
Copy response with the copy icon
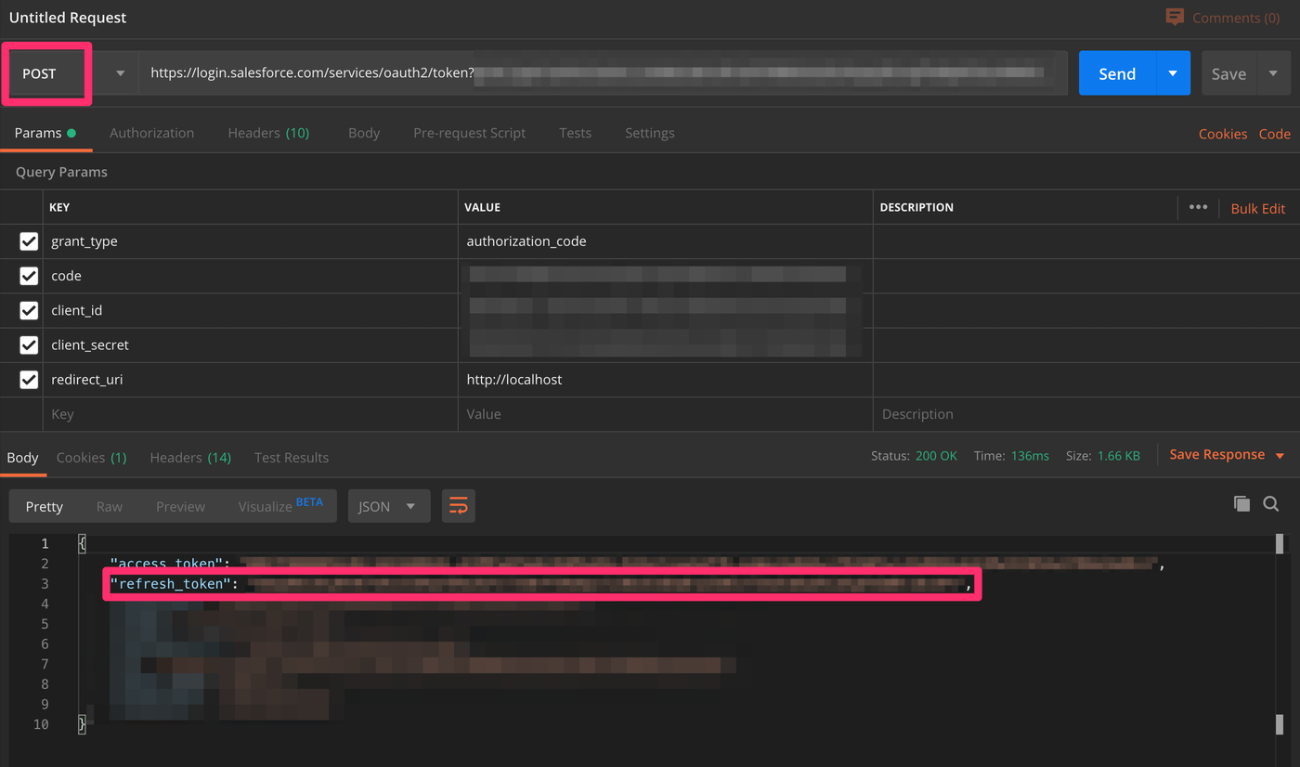pos(1241,504)
